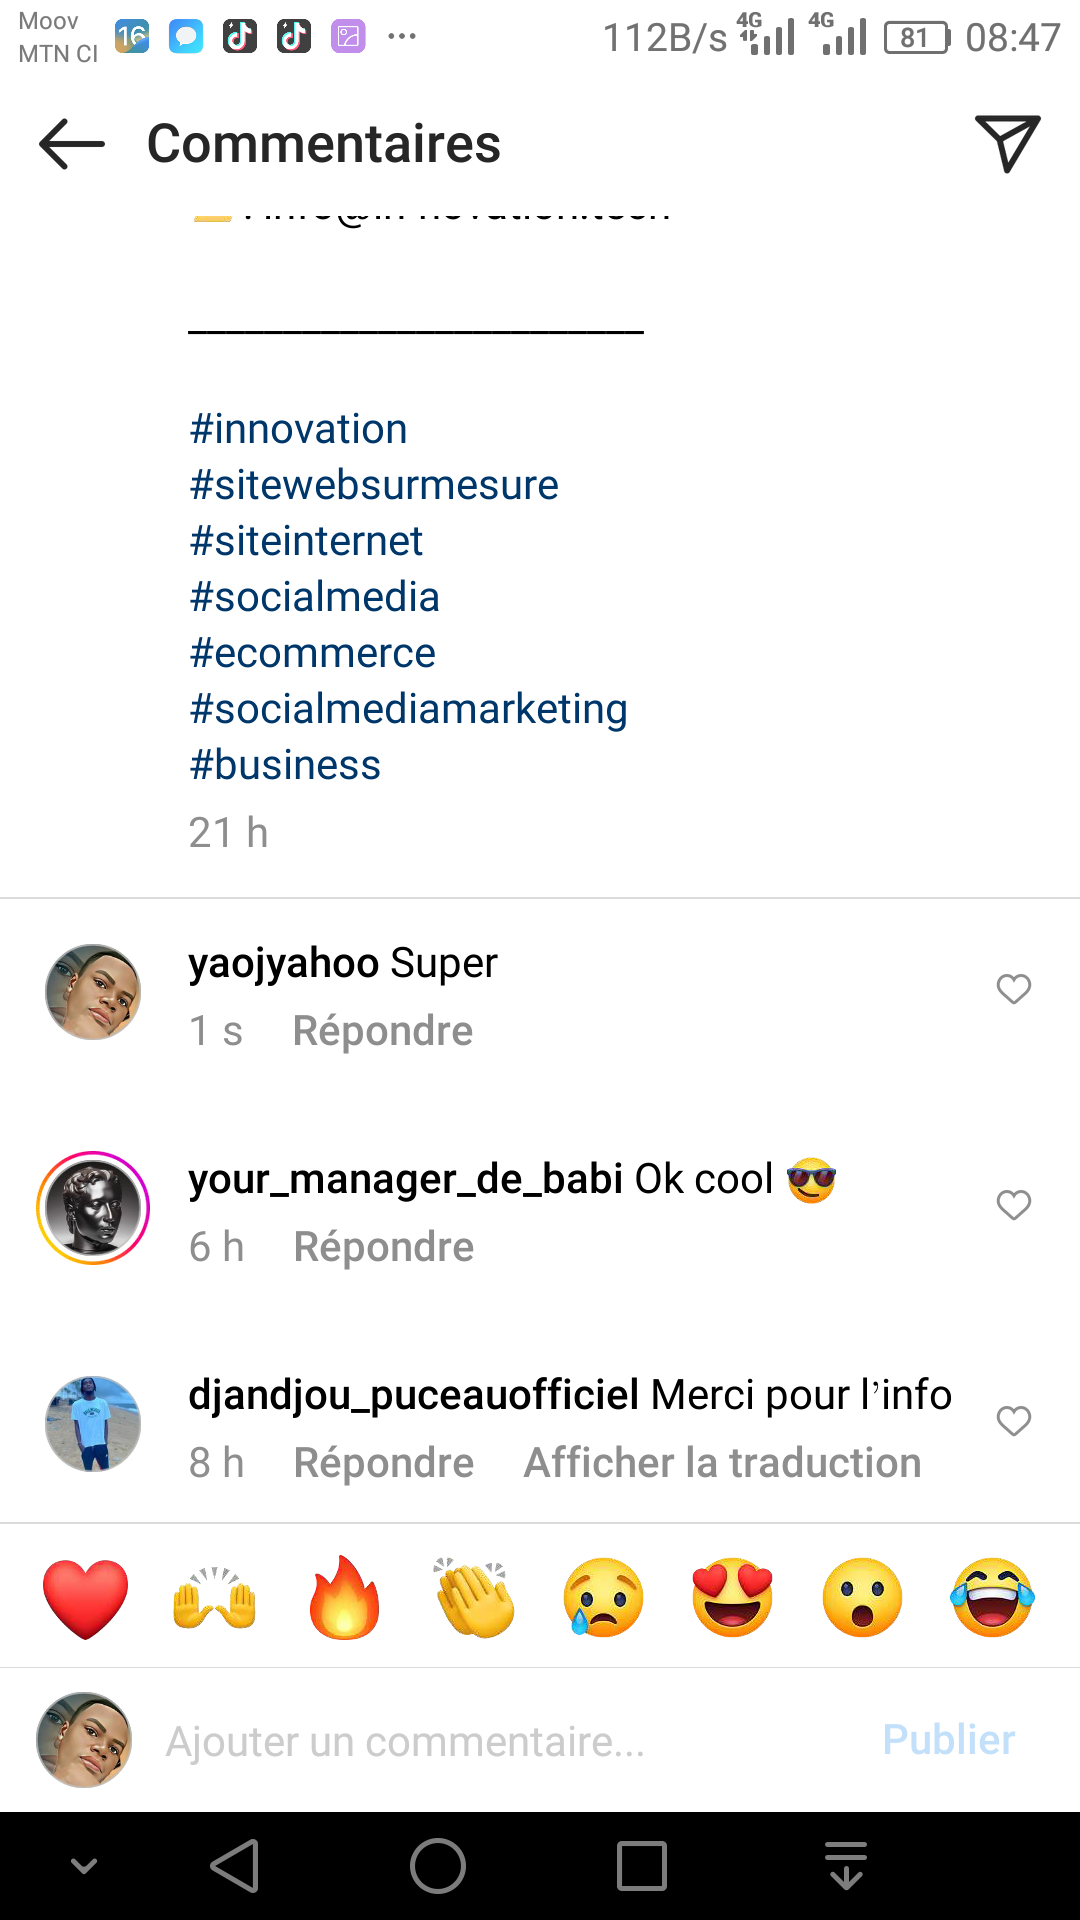
Task: Insert the heart-eyes emoji
Action: point(733,1597)
